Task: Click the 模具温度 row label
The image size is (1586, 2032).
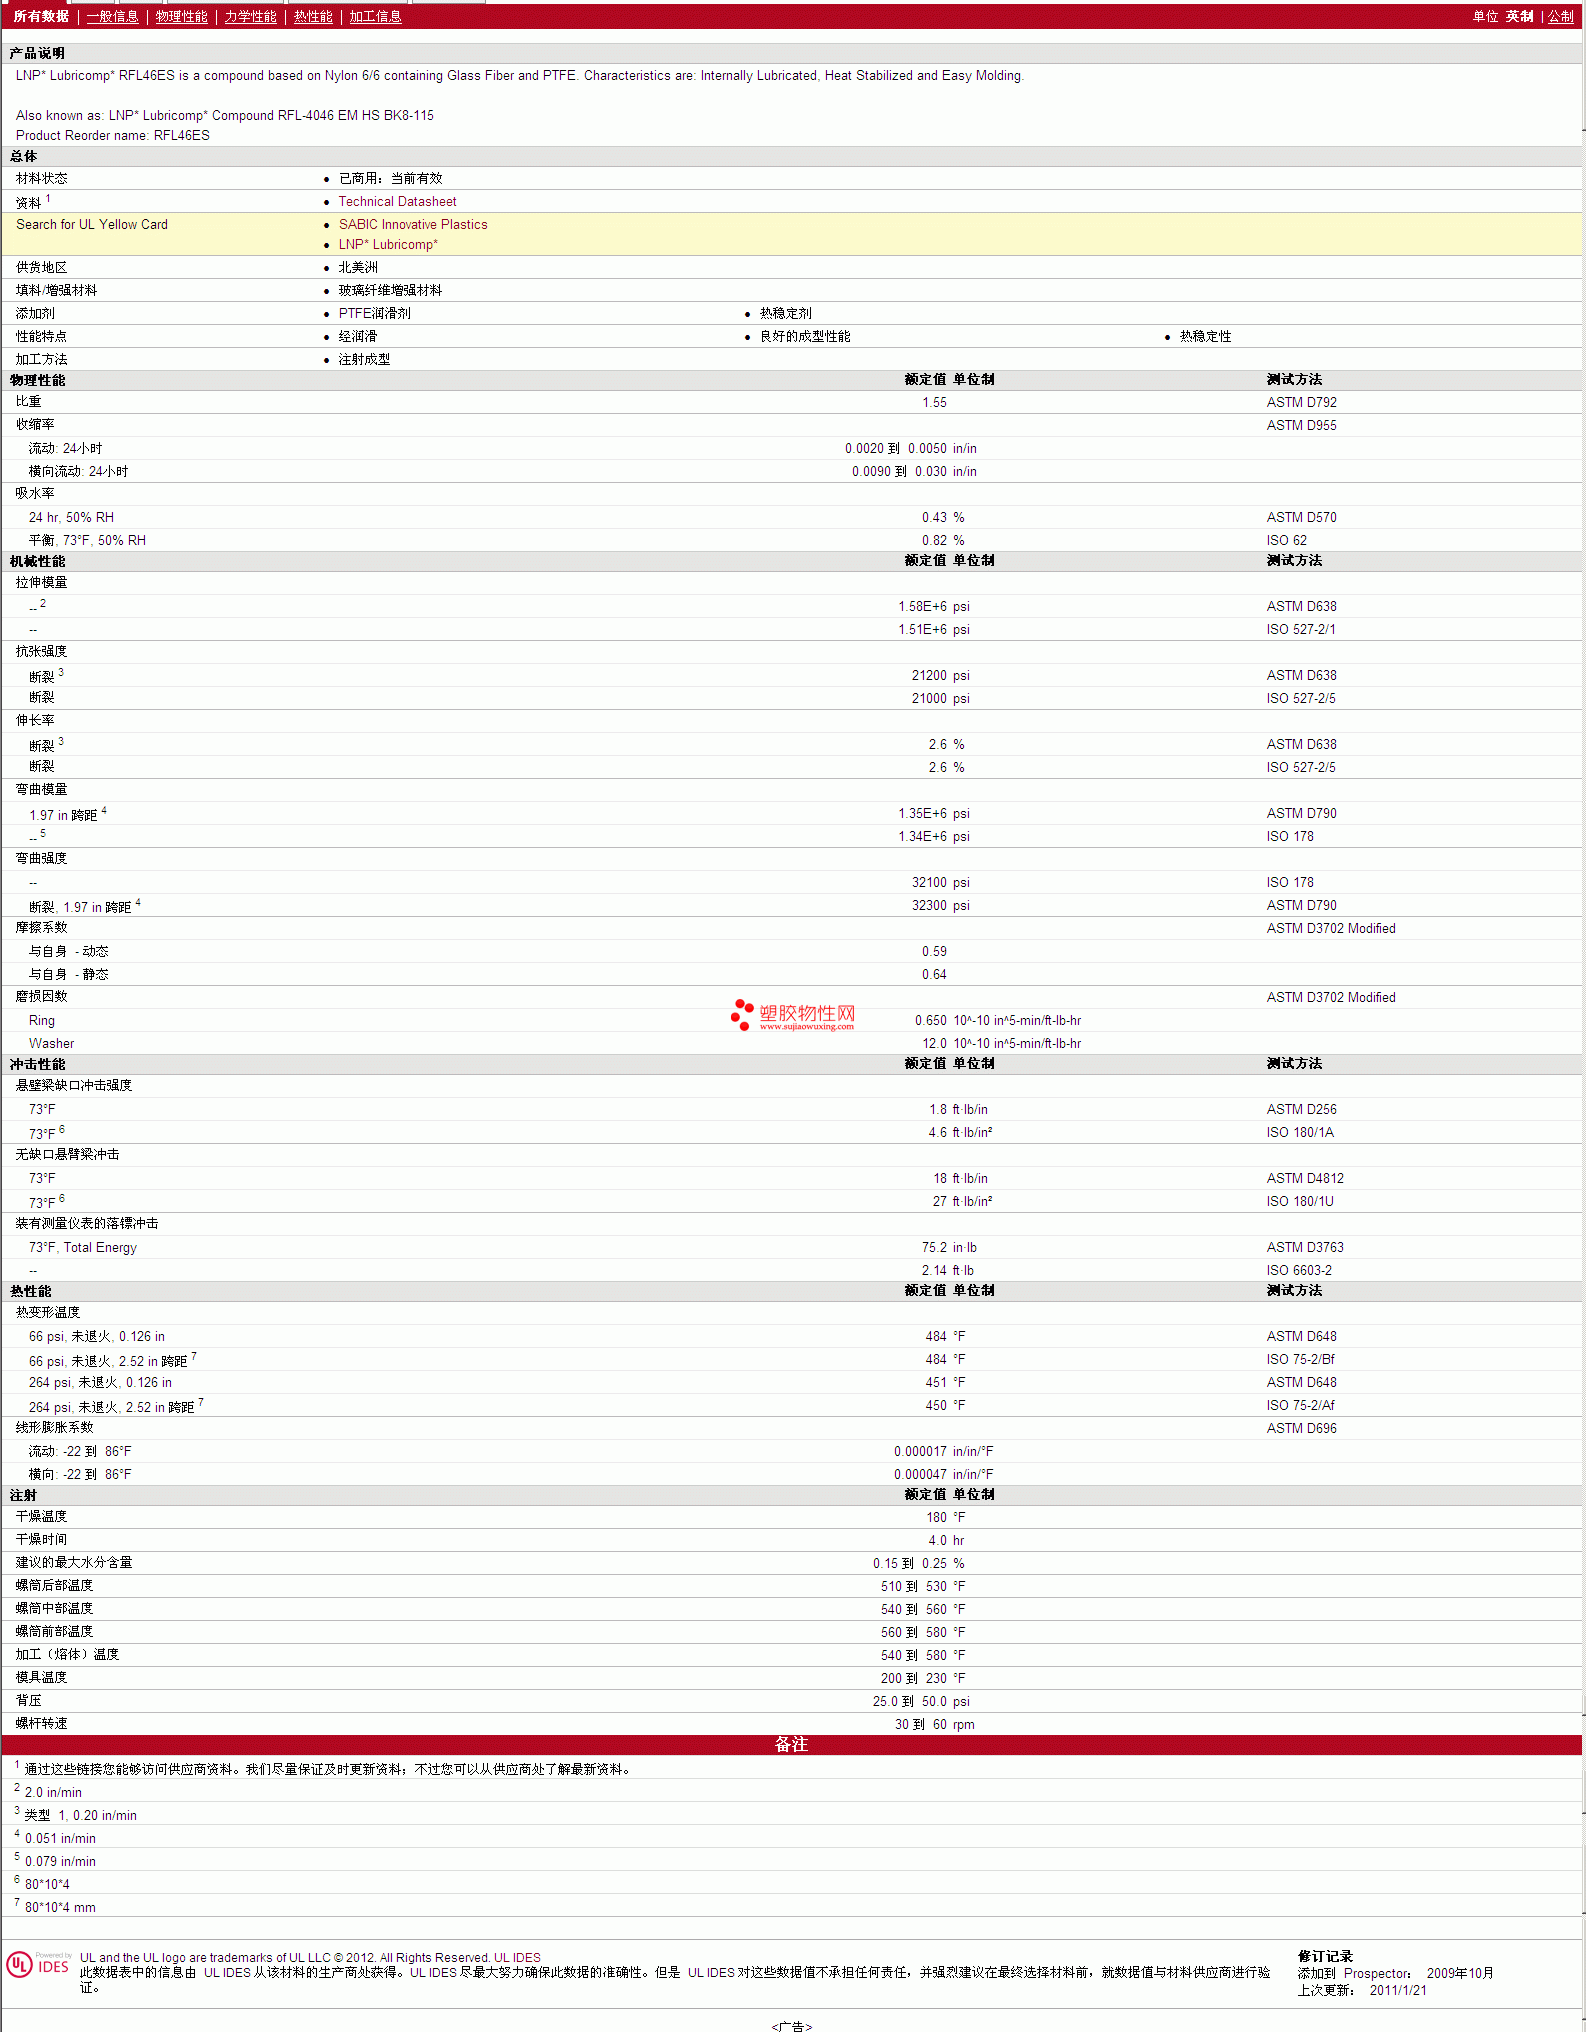Action: (x=41, y=1677)
